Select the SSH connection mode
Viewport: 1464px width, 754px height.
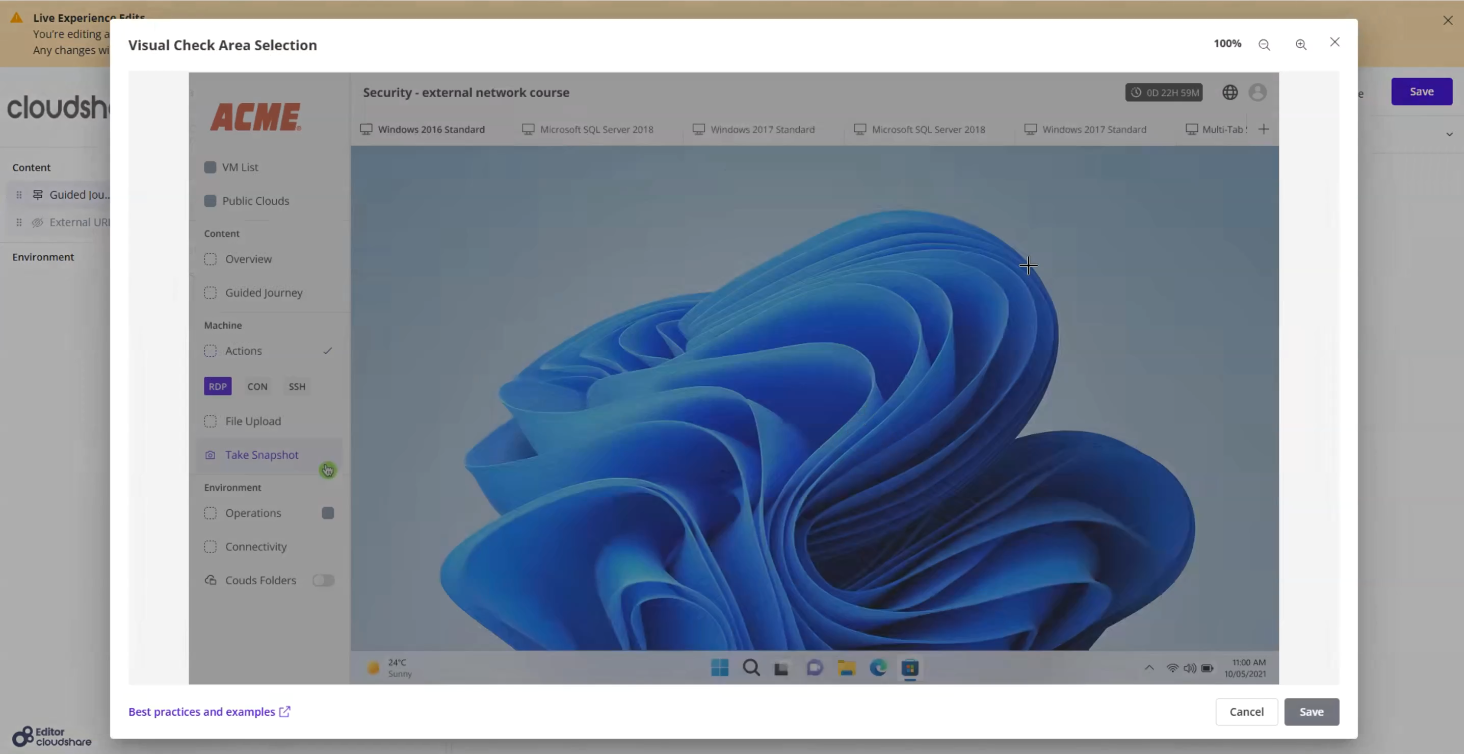pos(297,387)
